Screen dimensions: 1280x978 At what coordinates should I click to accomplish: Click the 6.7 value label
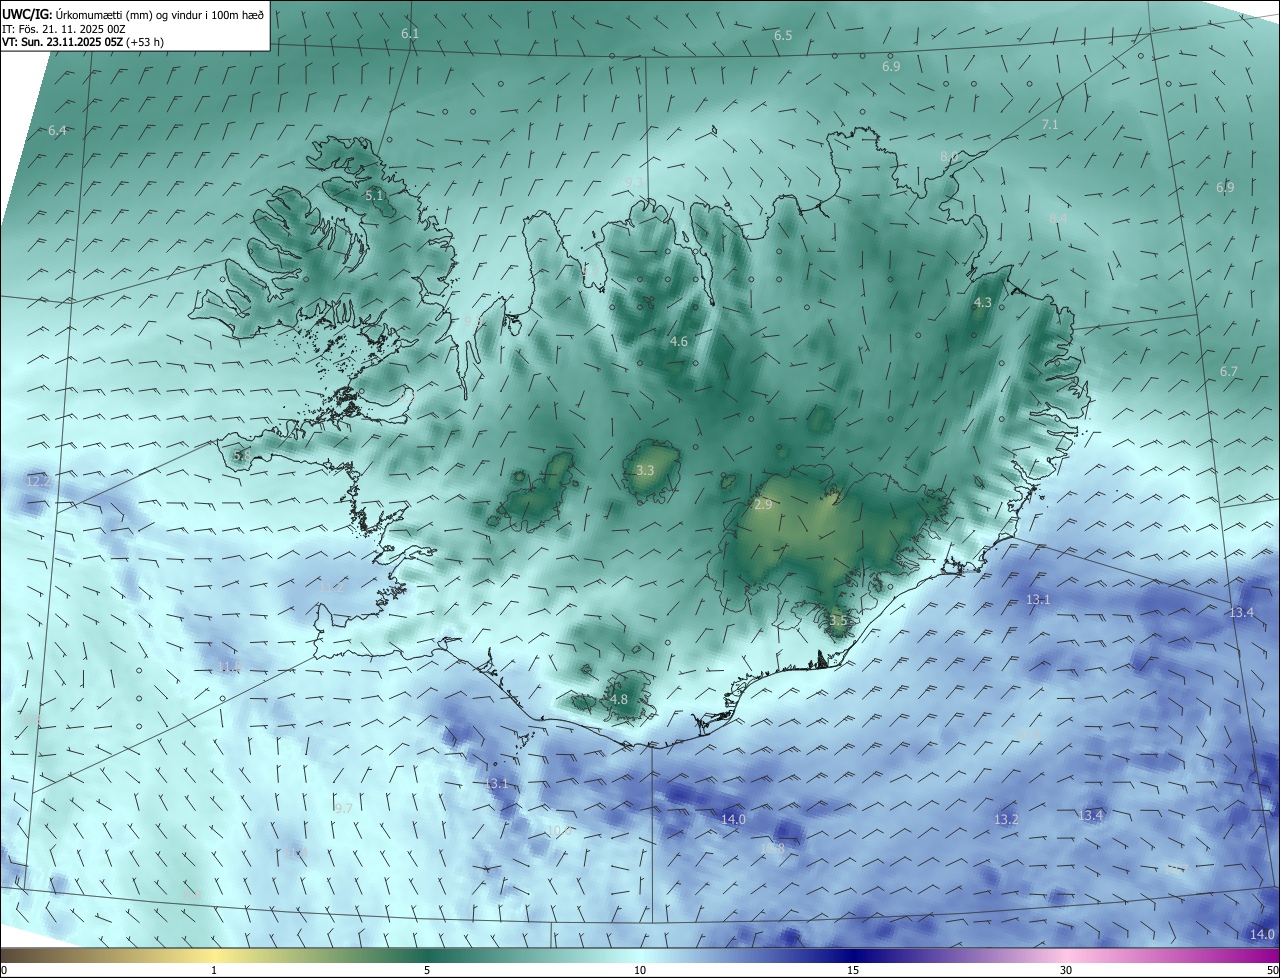tap(1229, 372)
